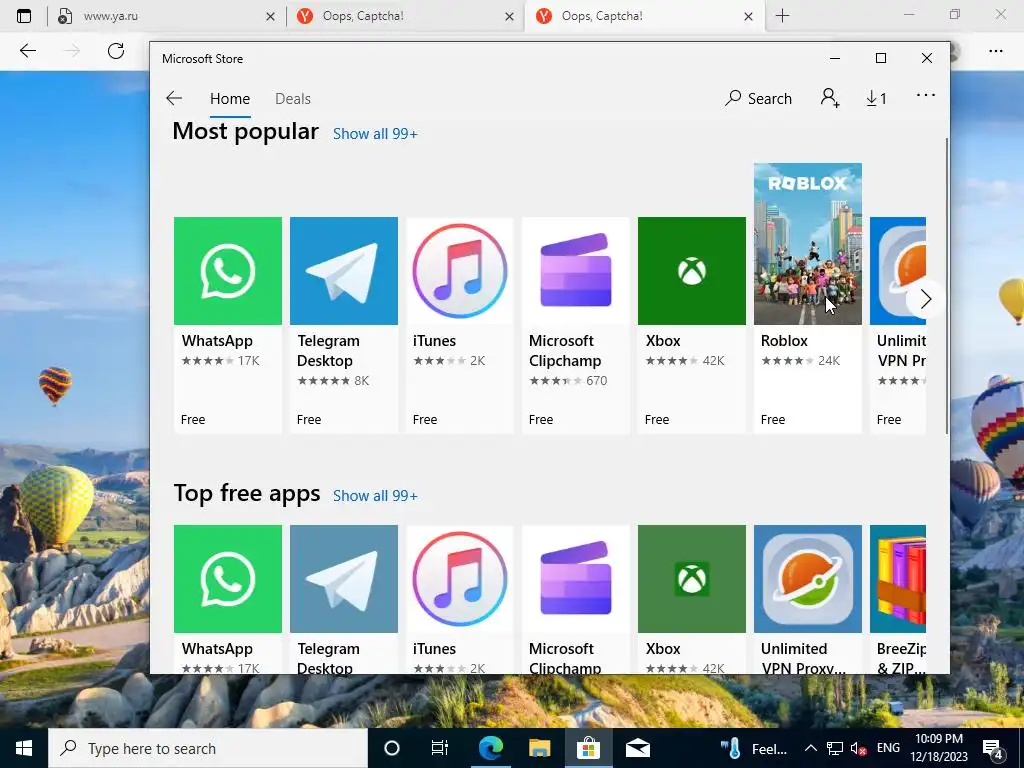Viewport: 1024px width, 768px height.
Task: Open a new browser tab
Action: pyautogui.click(x=782, y=16)
